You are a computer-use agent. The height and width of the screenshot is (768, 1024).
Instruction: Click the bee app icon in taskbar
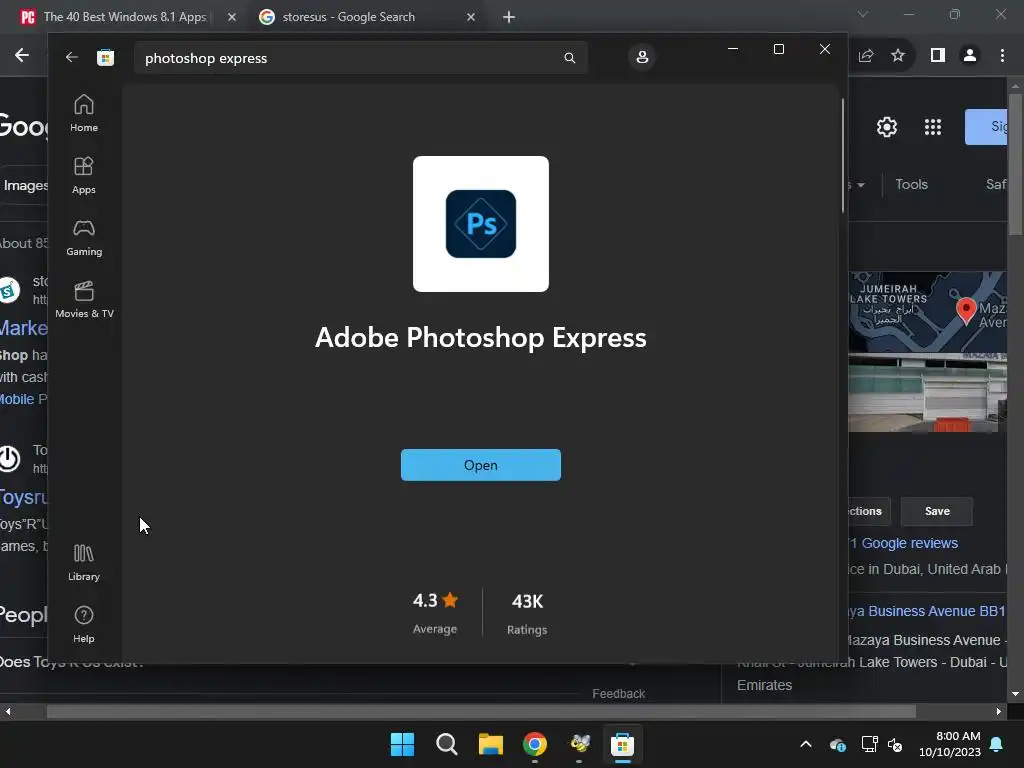(579, 744)
